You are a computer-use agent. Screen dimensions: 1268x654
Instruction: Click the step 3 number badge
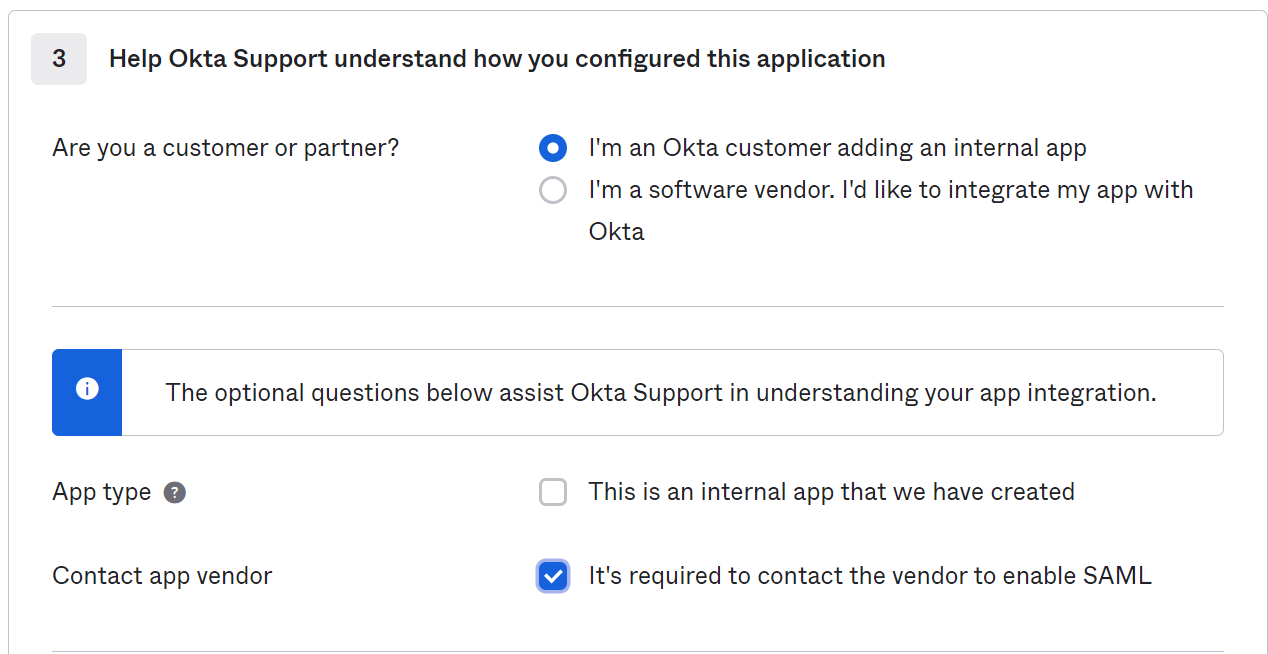[x=58, y=58]
